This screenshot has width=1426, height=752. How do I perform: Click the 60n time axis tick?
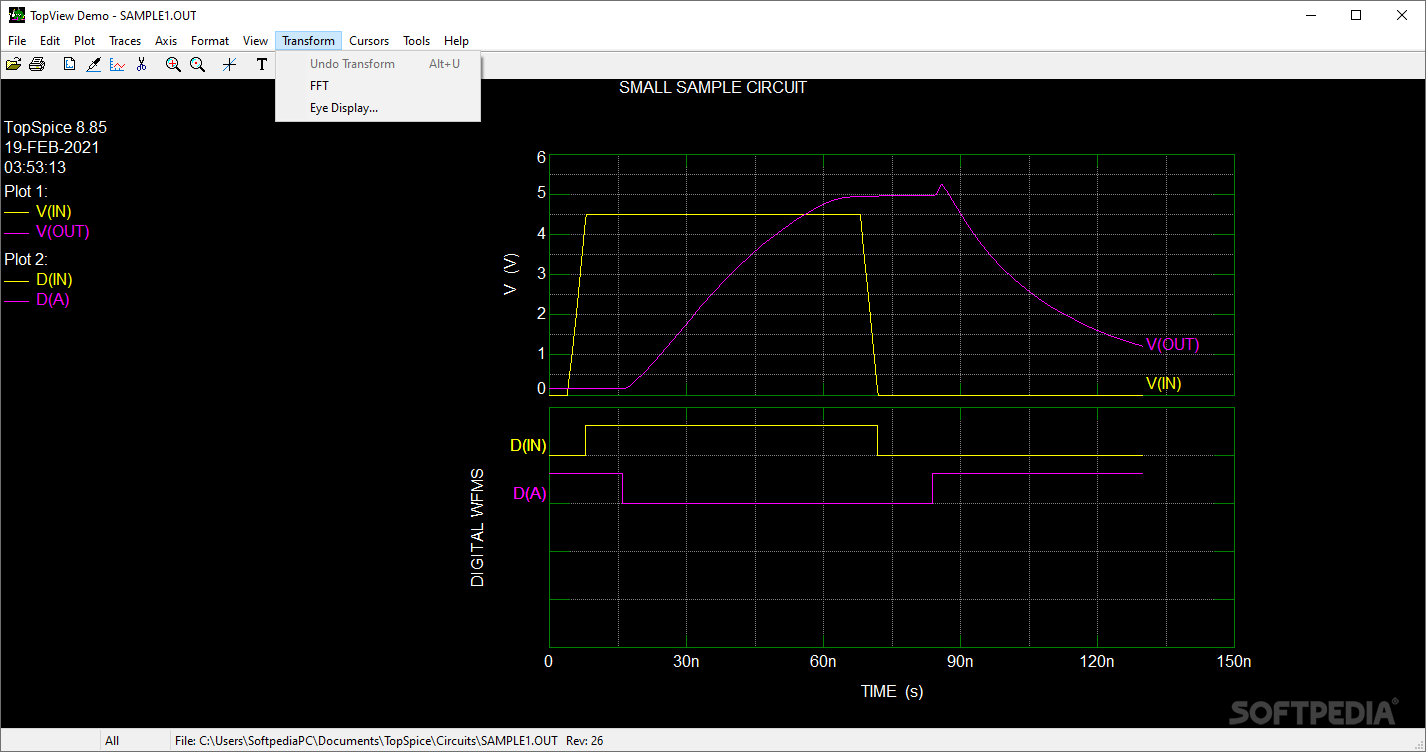(x=823, y=662)
